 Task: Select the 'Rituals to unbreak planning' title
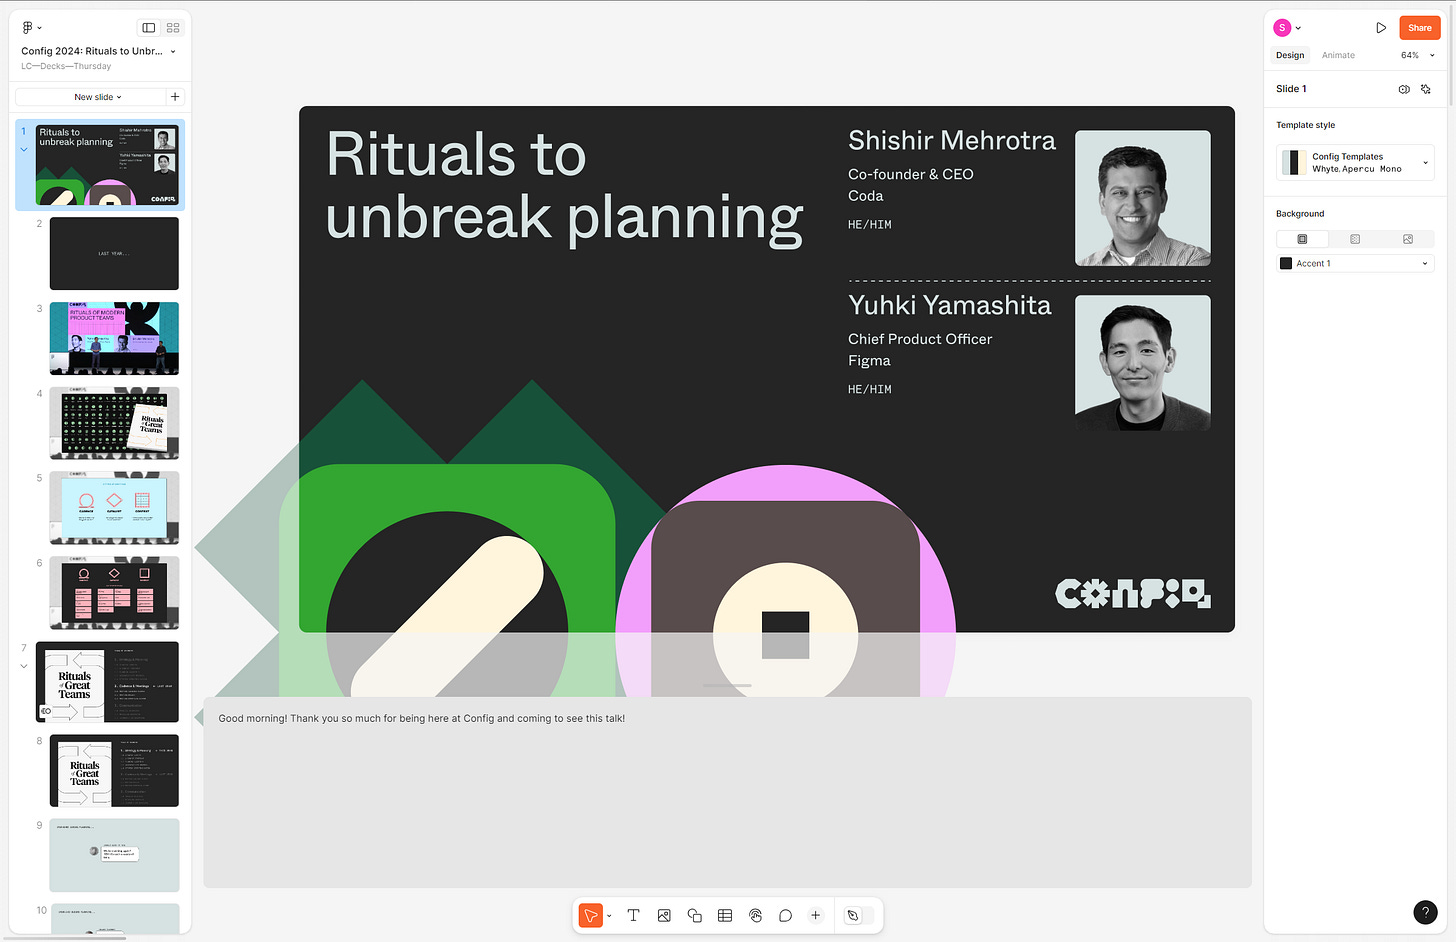coord(564,187)
